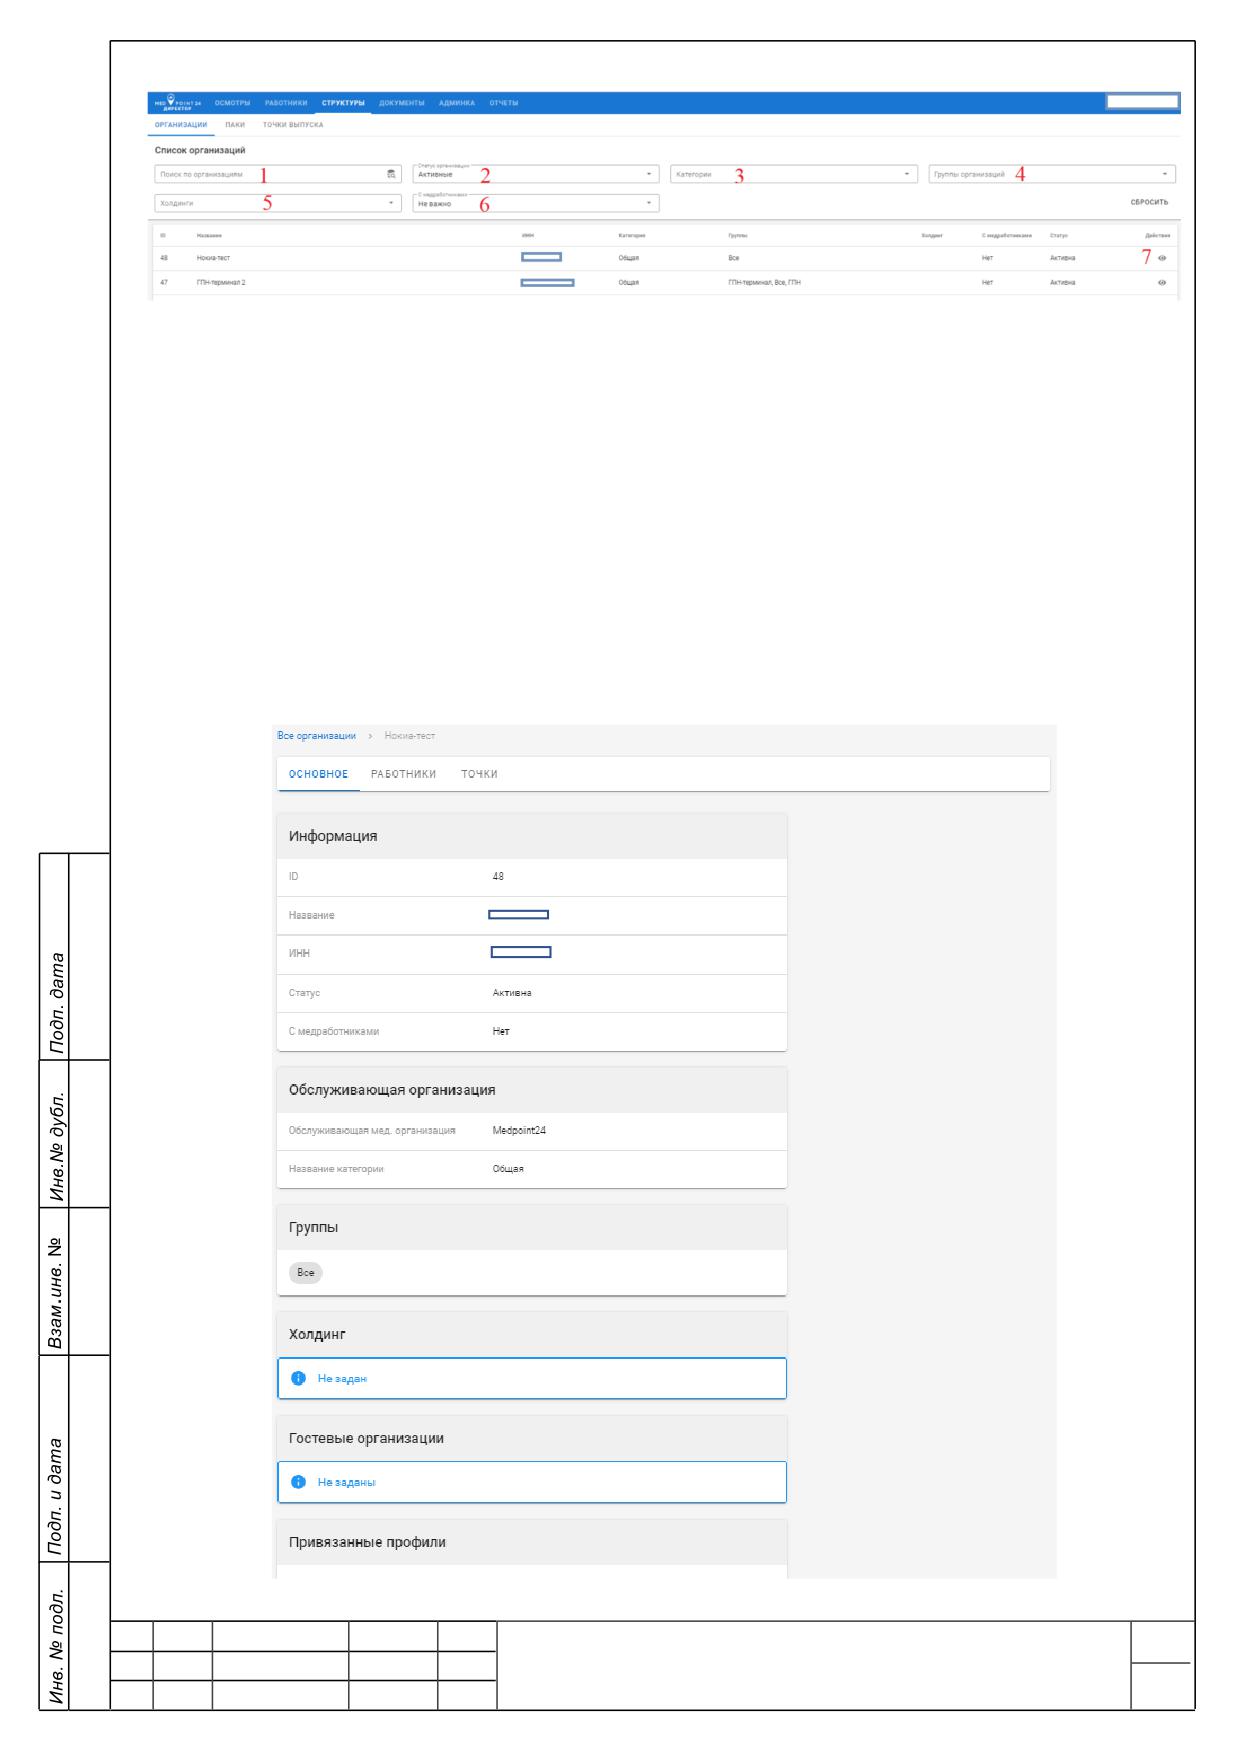Click the Medpoint24 Директор logo

pyautogui.click(x=176, y=102)
